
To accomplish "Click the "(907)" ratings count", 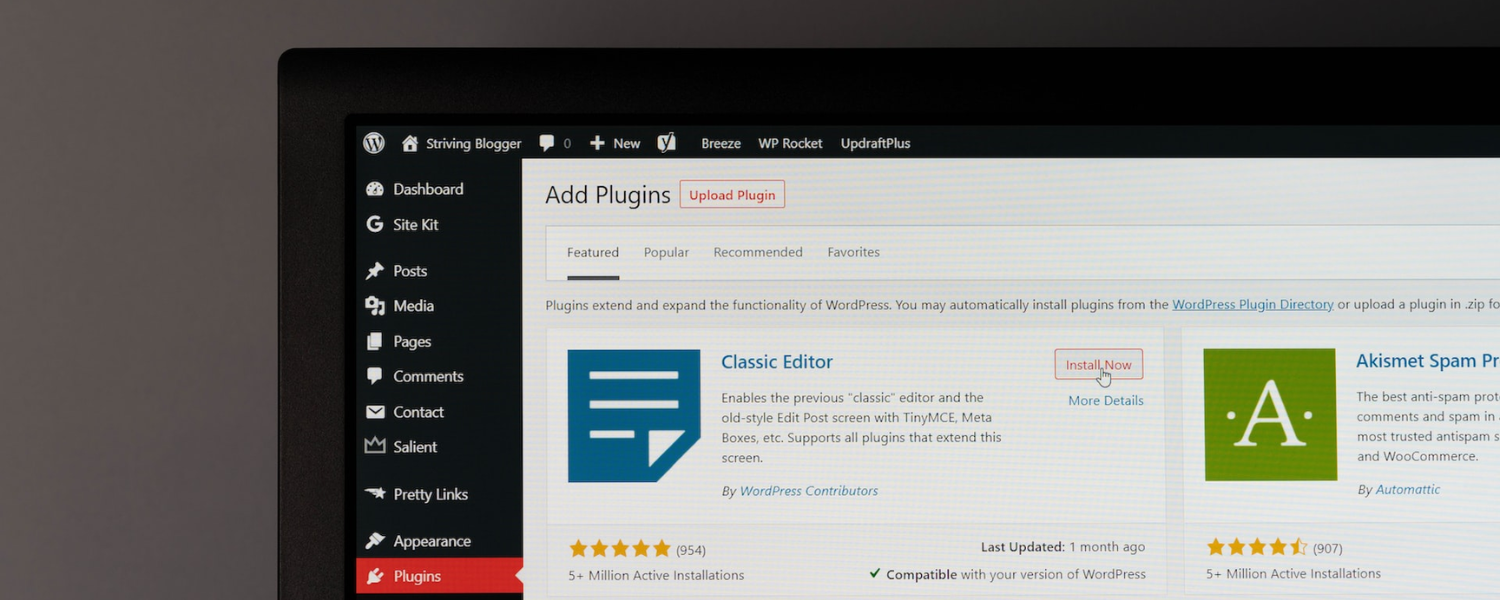I will [1327, 548].
